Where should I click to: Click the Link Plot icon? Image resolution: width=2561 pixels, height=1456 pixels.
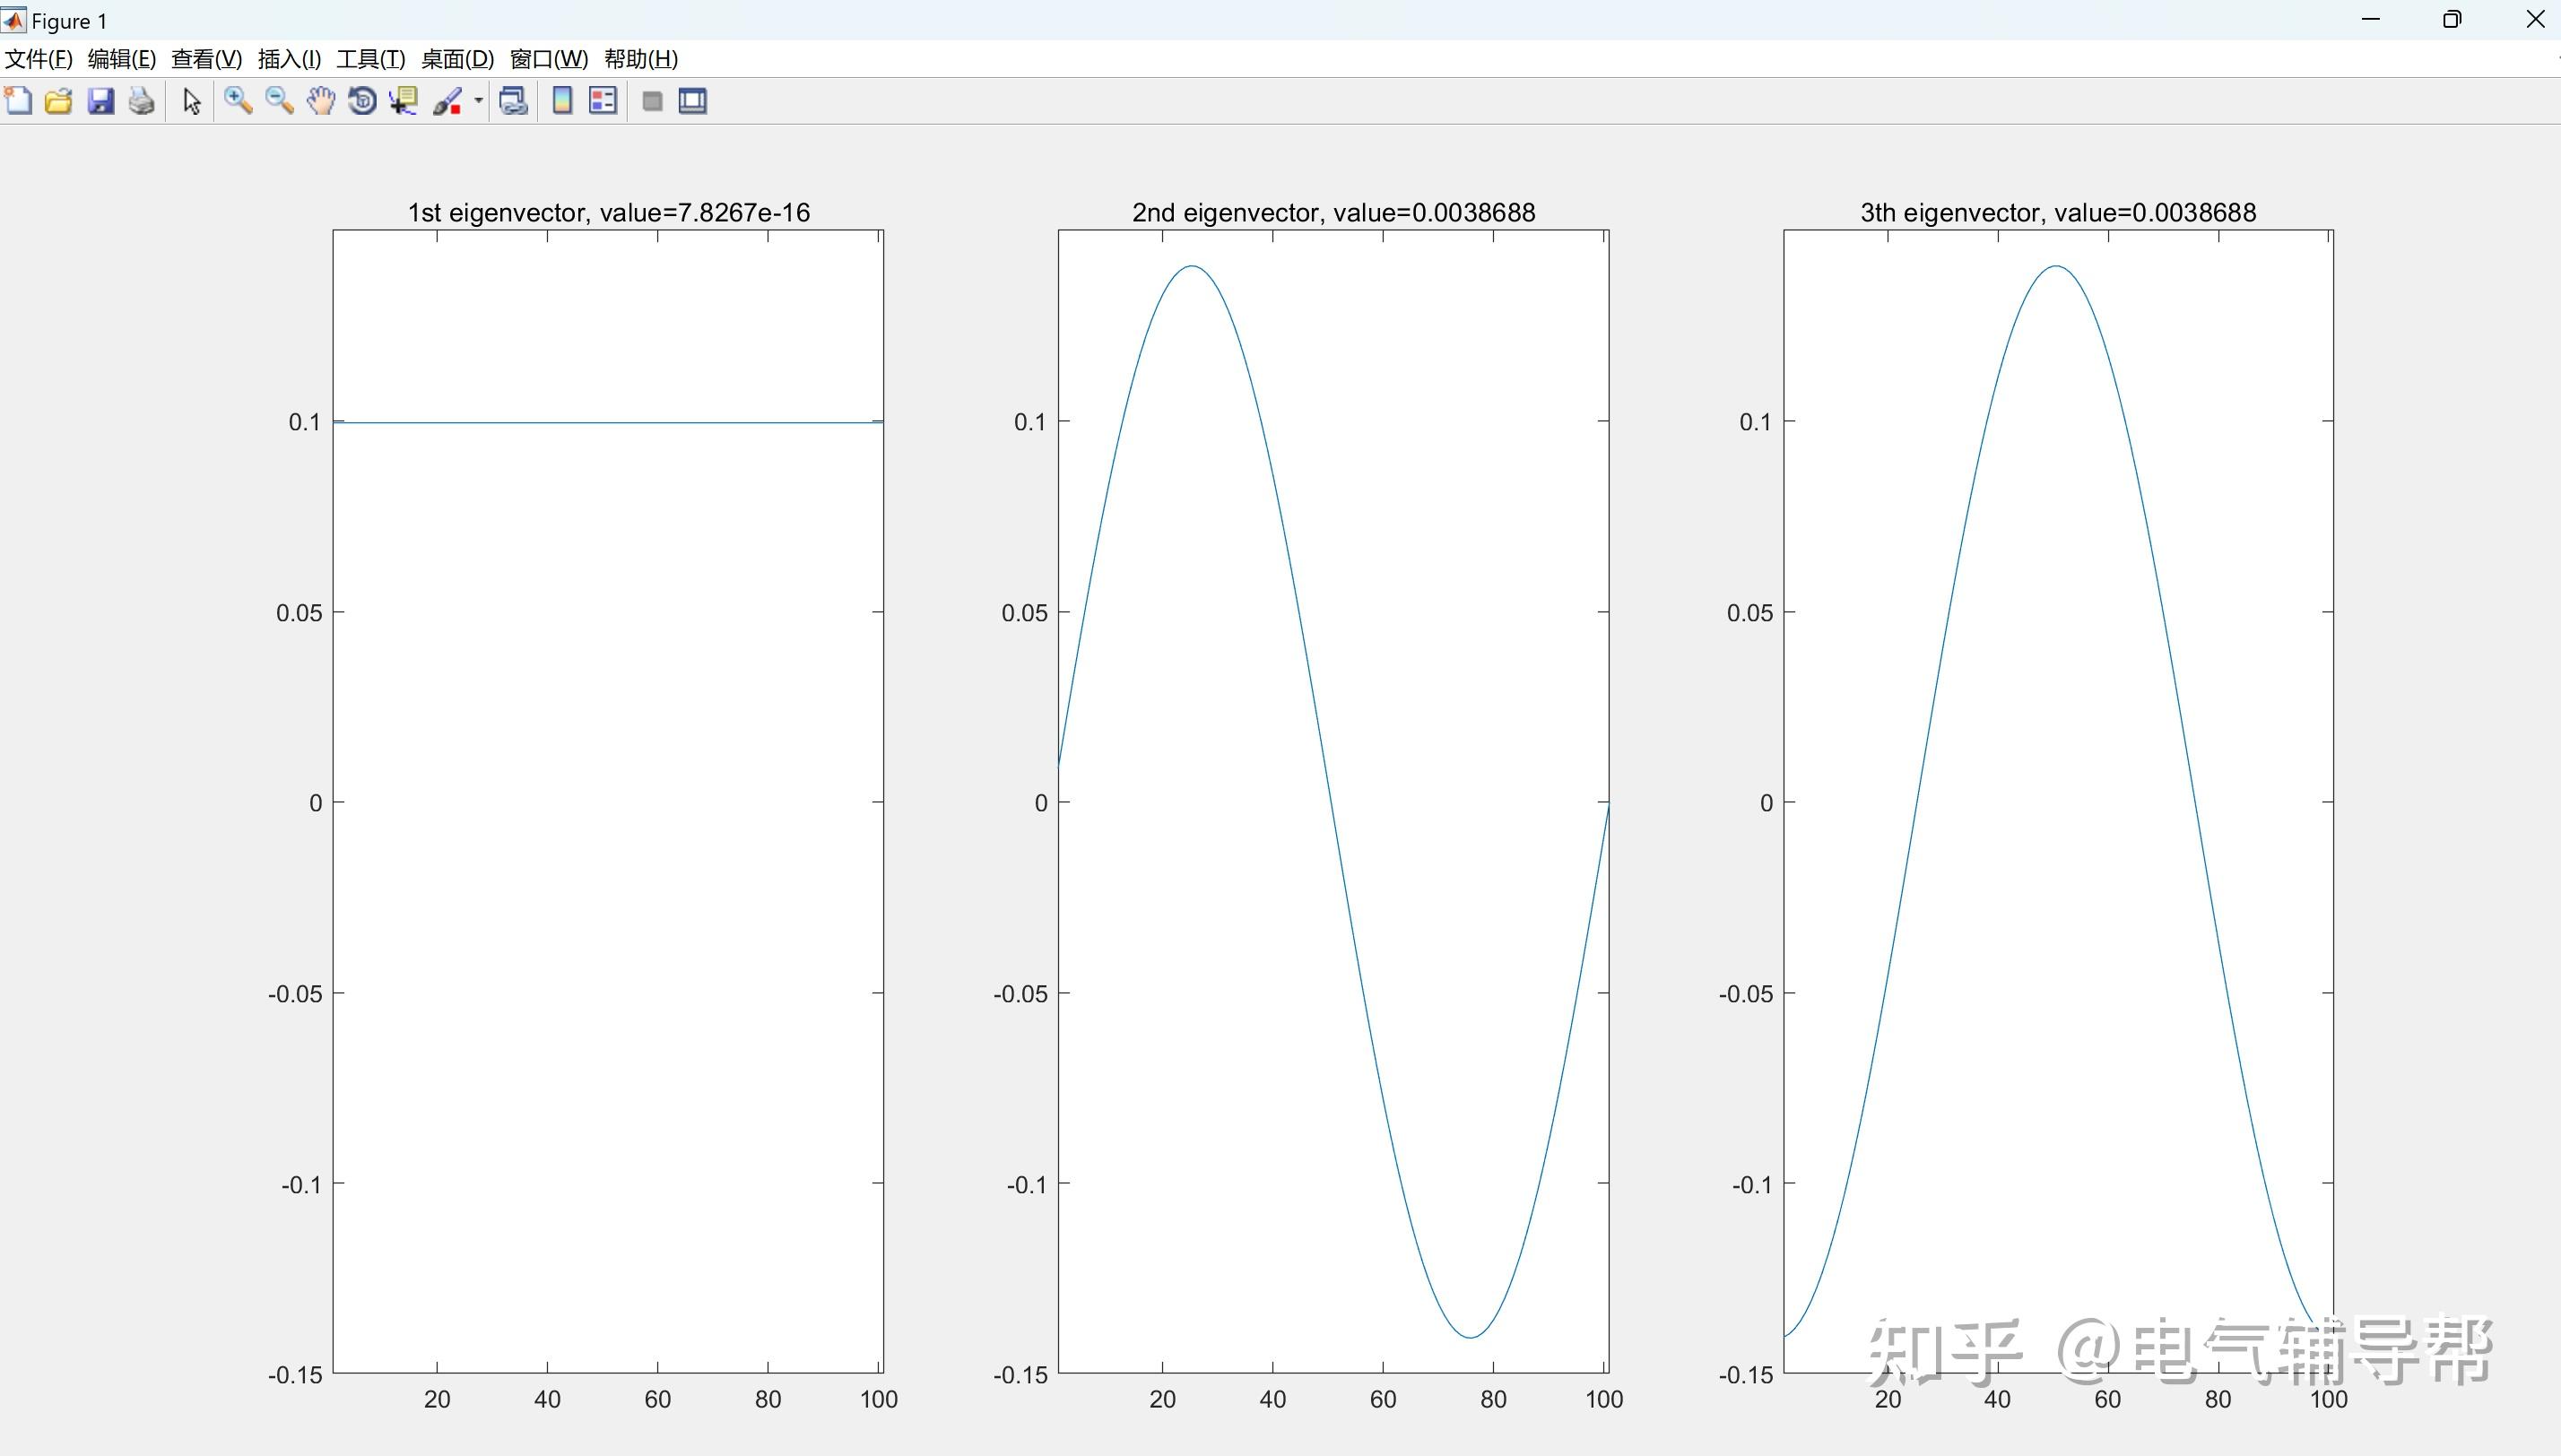[x=513, y=101]
